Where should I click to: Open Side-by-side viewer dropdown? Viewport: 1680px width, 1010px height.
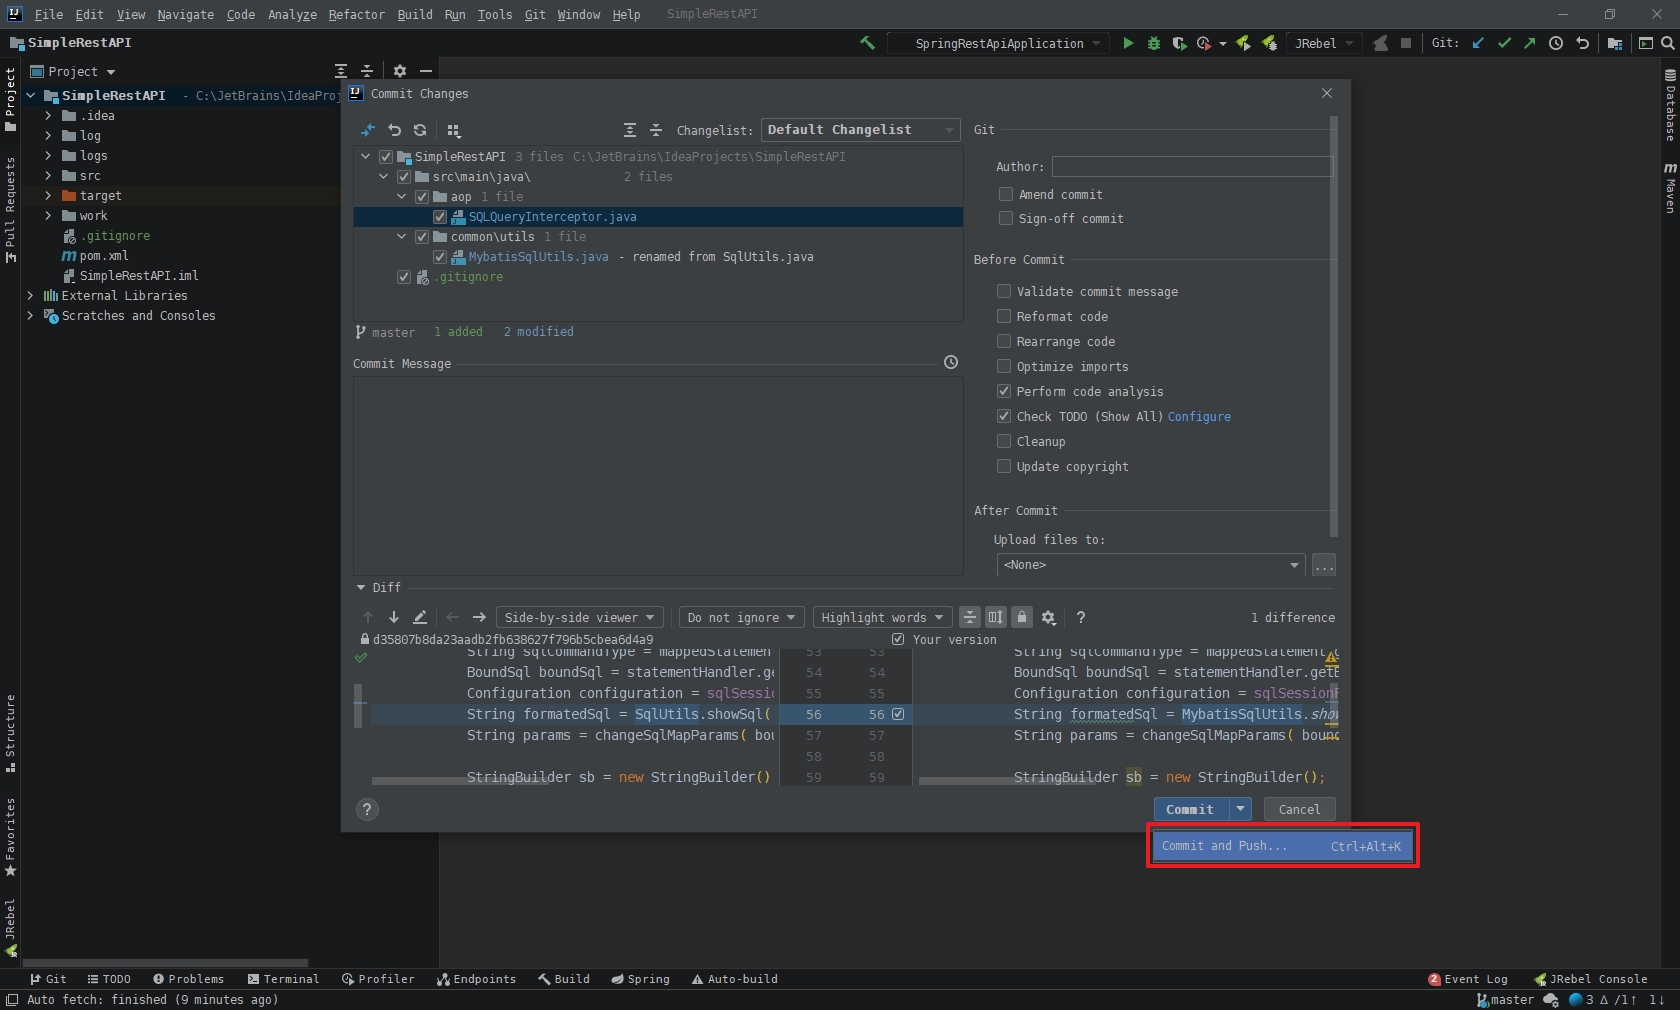pyautogui.click(x=579, y=617)
